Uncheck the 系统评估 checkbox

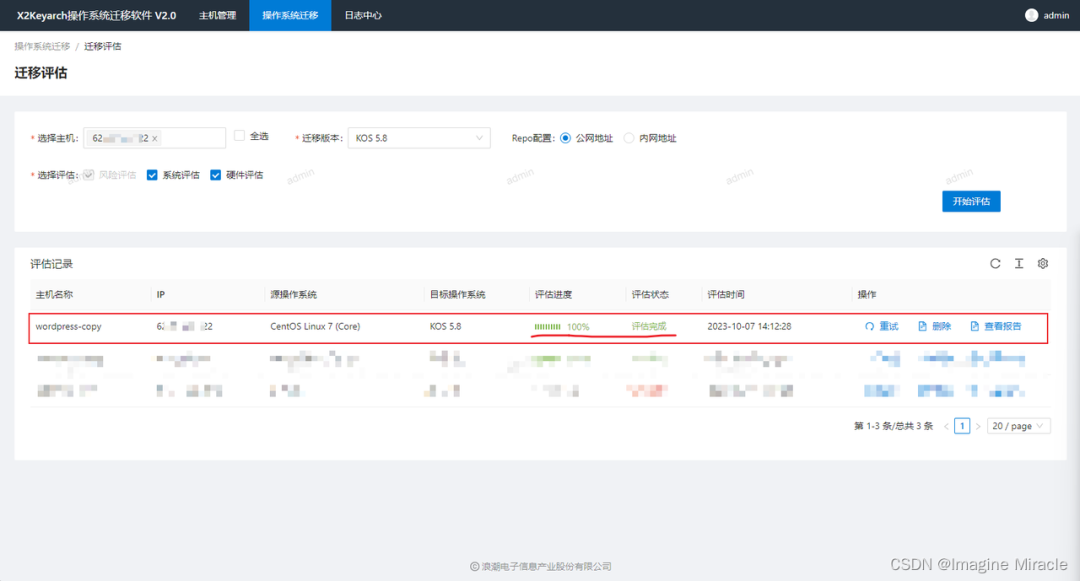pos(153,175)
